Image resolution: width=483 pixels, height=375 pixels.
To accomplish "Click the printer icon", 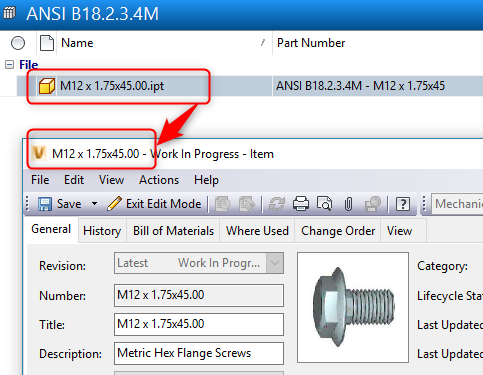I will [301, 204].
